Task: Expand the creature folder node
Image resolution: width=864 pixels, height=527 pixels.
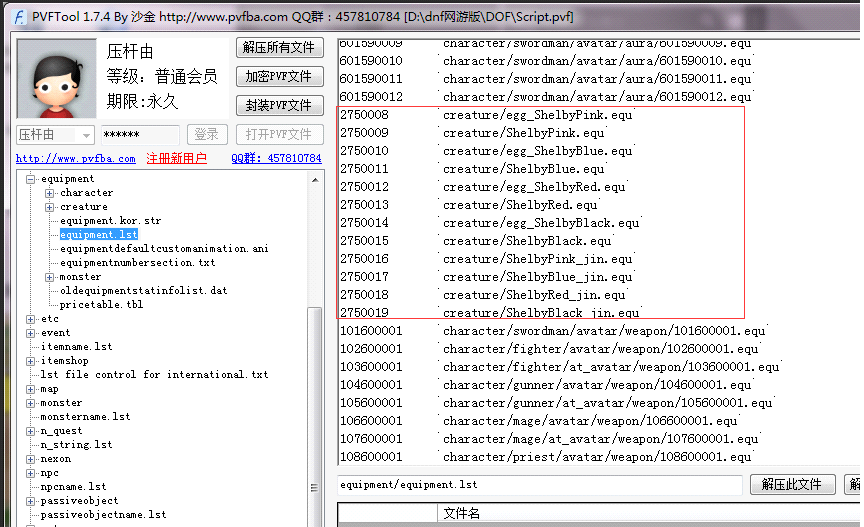Action: pyautogui.click(x=50, y=207)
